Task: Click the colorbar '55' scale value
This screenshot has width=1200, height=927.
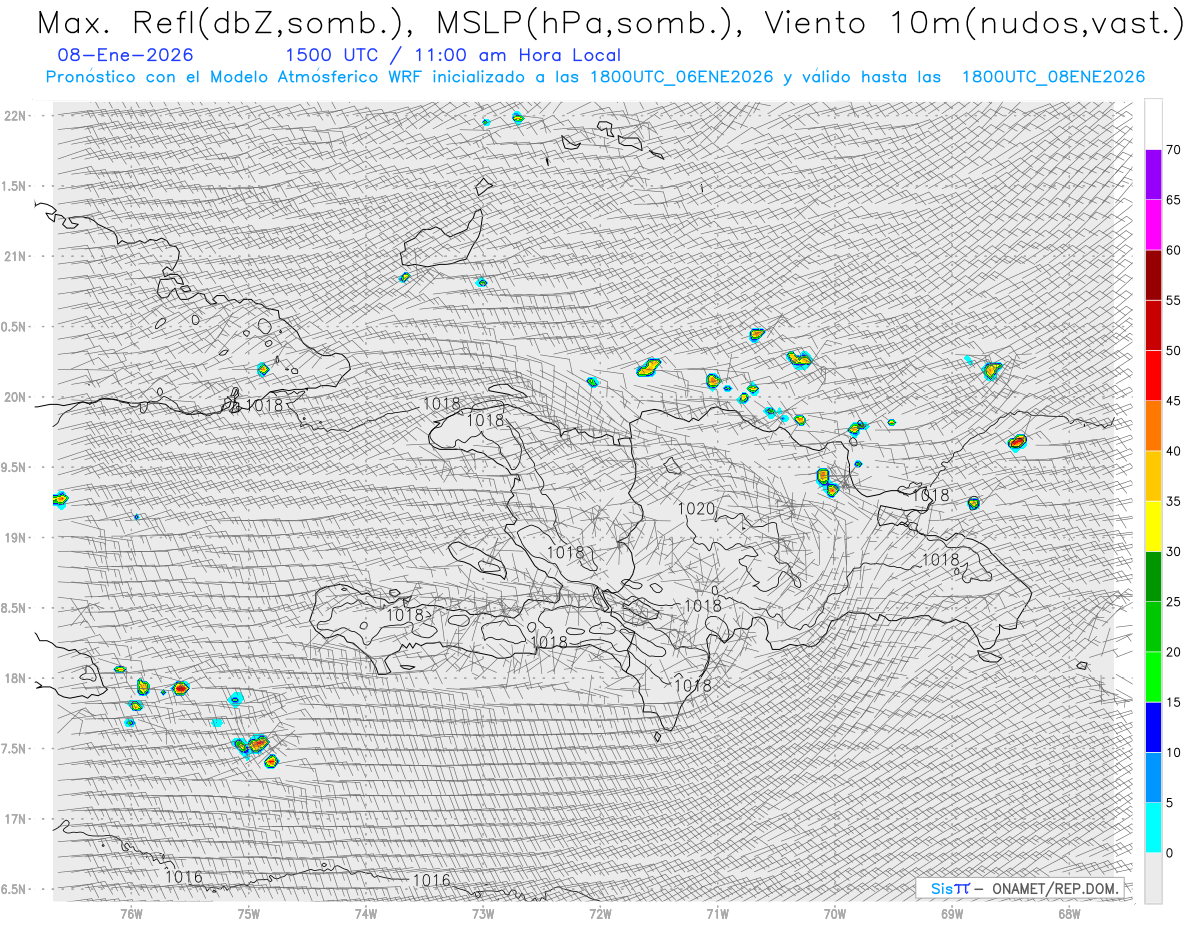Action: click(x=1173, y=300)
